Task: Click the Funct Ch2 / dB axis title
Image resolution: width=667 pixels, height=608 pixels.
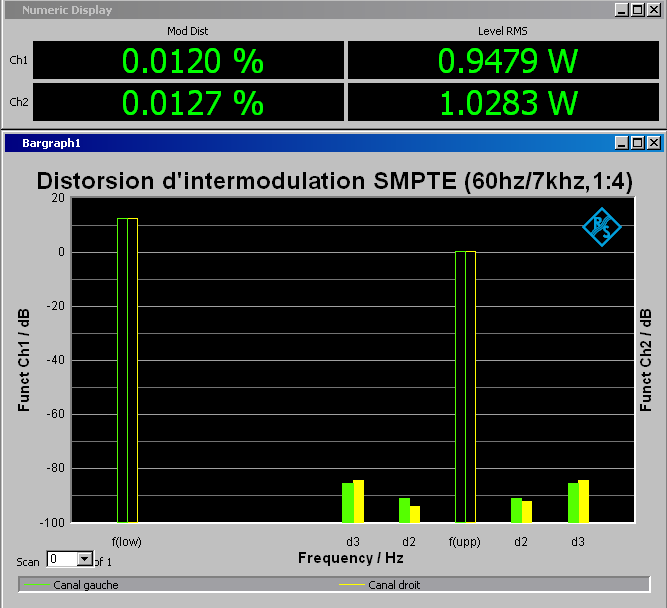Action: click(x=645, y=360)
